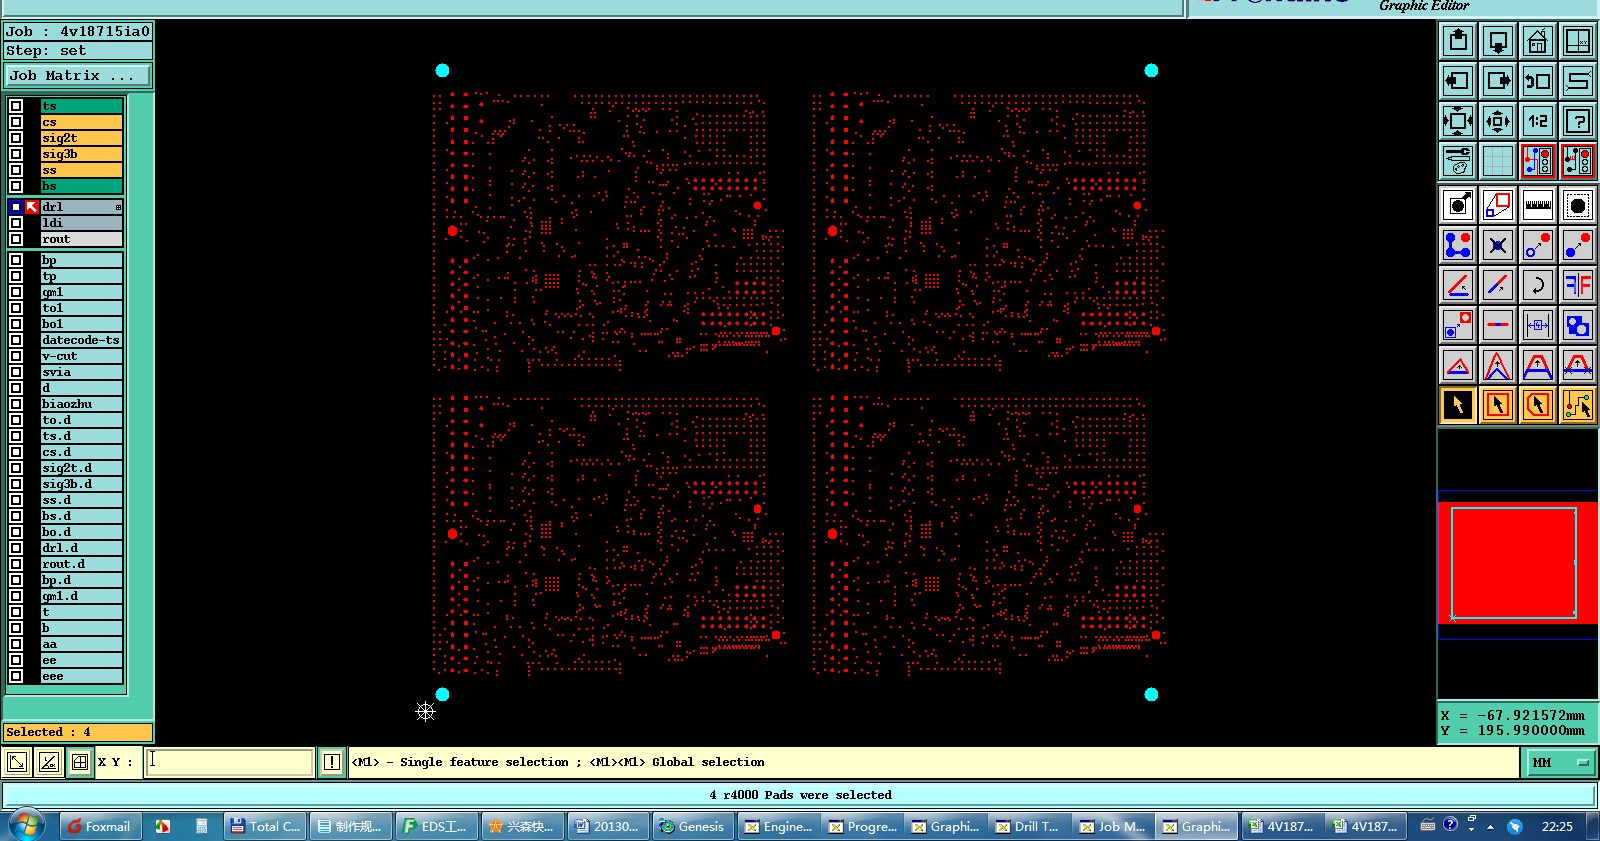The width and height of the screenshot is (1600, 841).
Task: Click the top-left cyan fiducial pad
Action: click(x=442, y=70)
